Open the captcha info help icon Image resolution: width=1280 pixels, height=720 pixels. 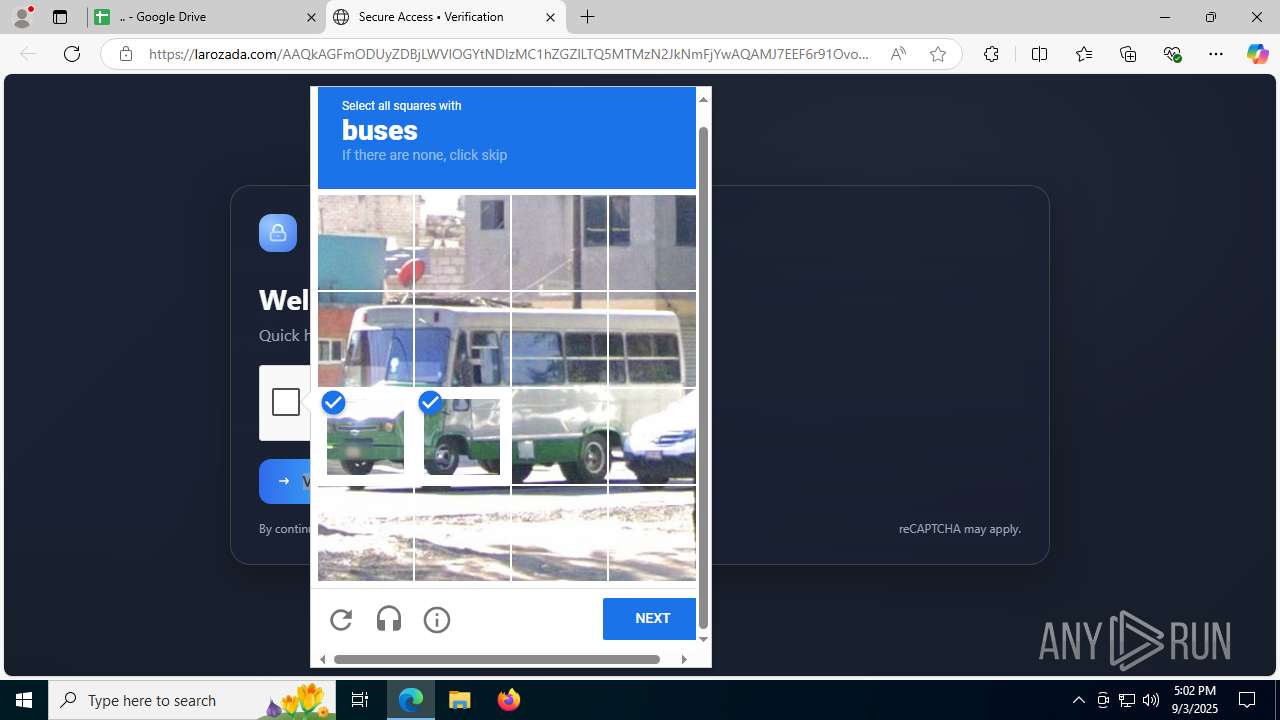tap(437, 620)
